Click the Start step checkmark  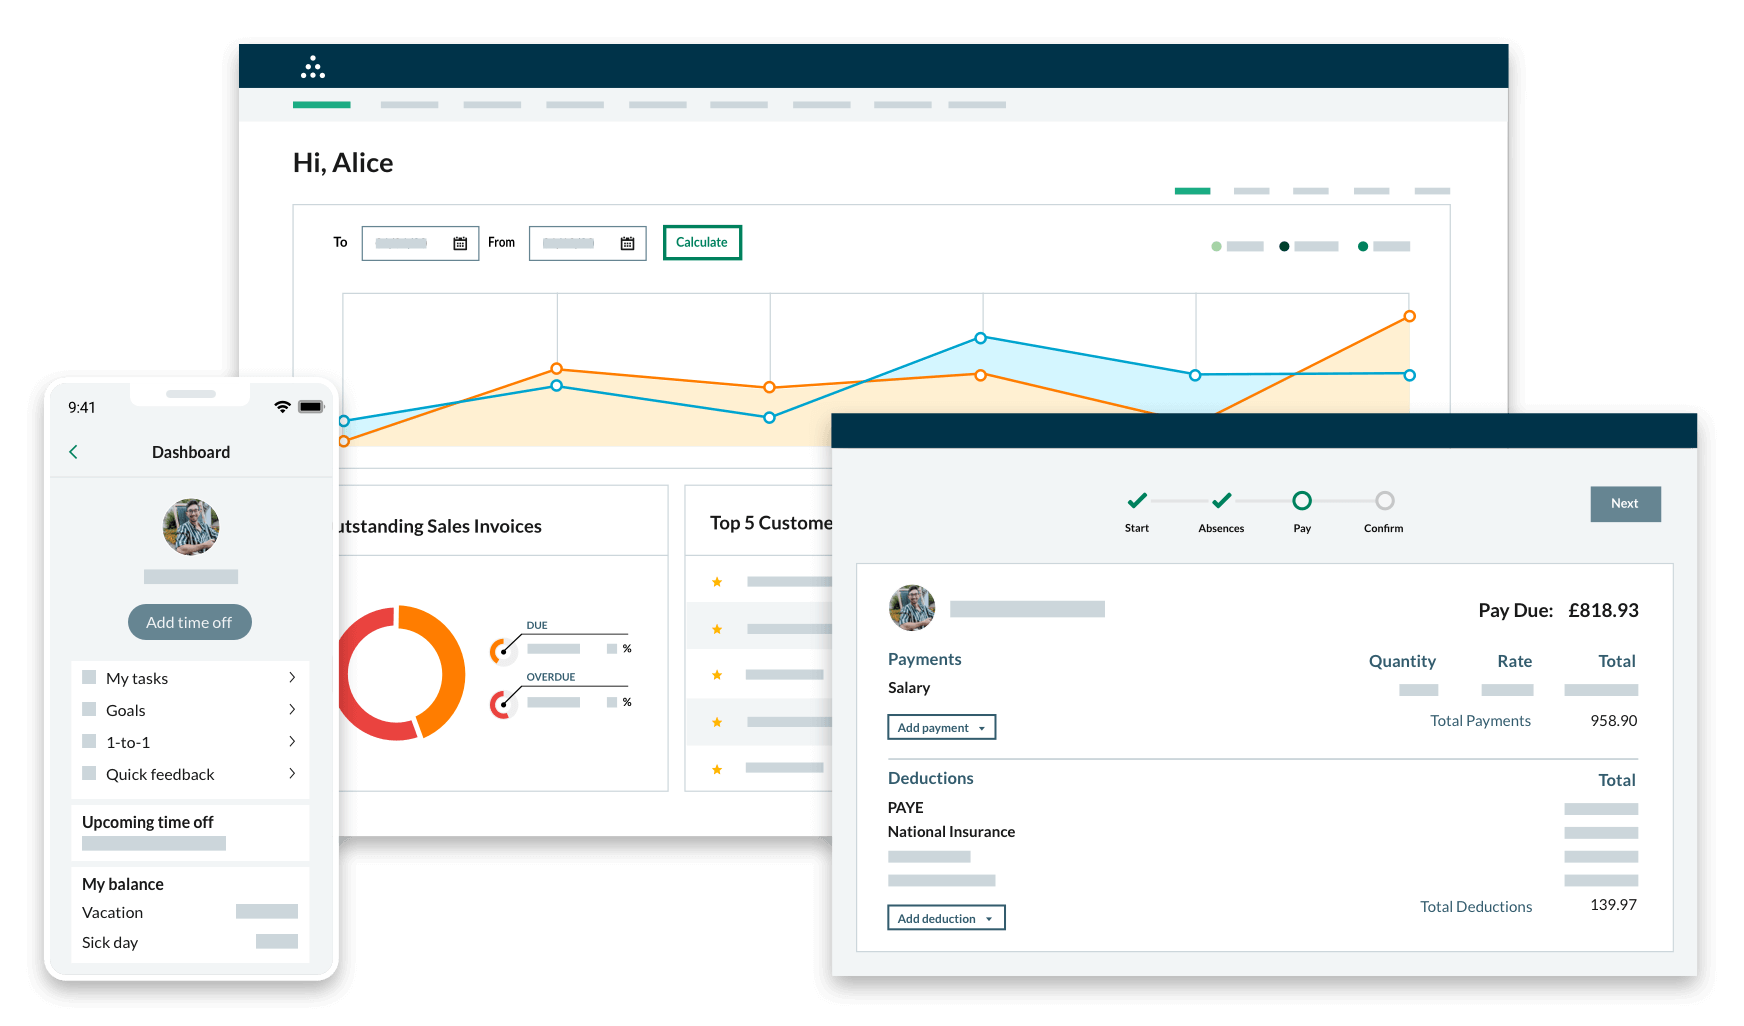pyautogui.click(x=1136, y=500)
